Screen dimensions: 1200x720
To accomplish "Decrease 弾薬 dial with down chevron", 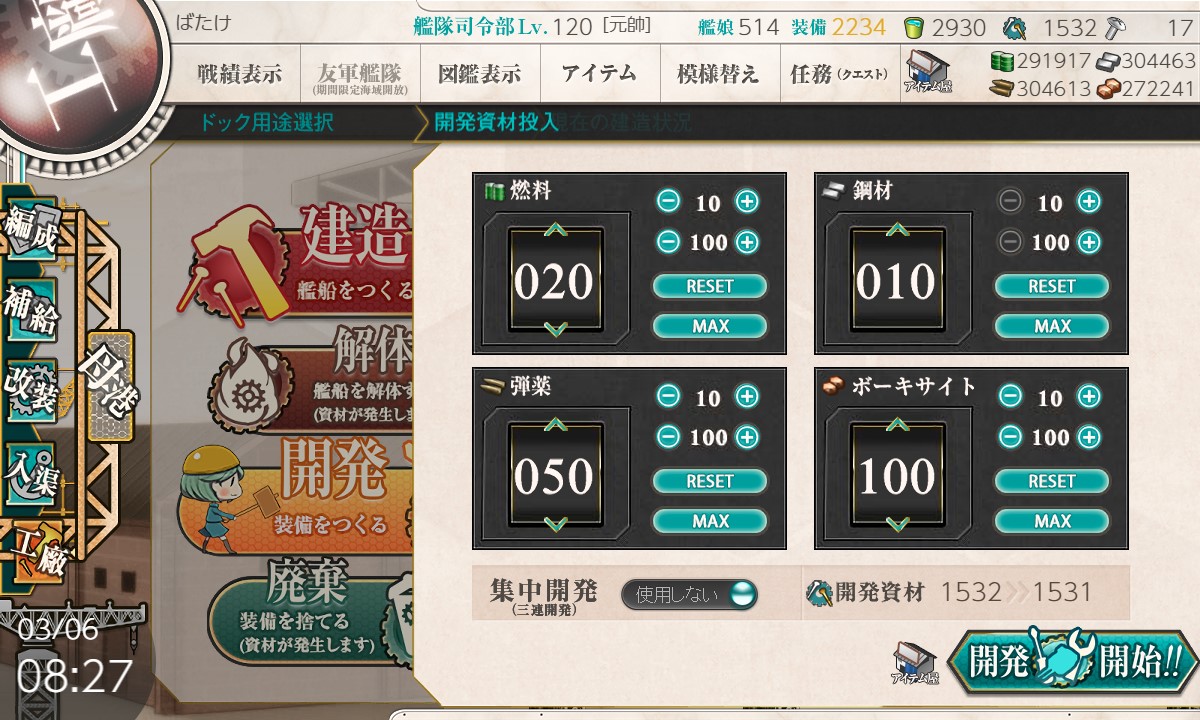I will click(556, 523).
